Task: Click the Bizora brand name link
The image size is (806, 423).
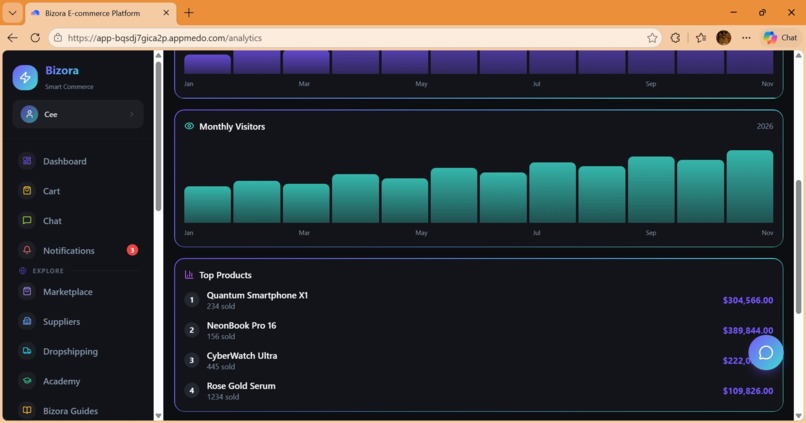Action: coord(62,70)
